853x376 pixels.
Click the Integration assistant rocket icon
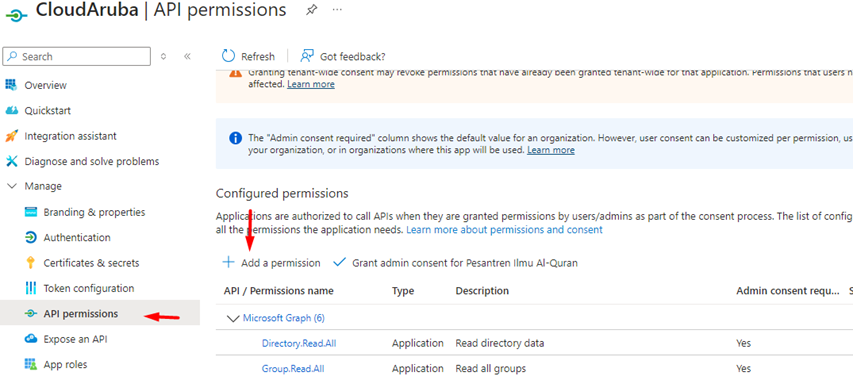[11, 136]
